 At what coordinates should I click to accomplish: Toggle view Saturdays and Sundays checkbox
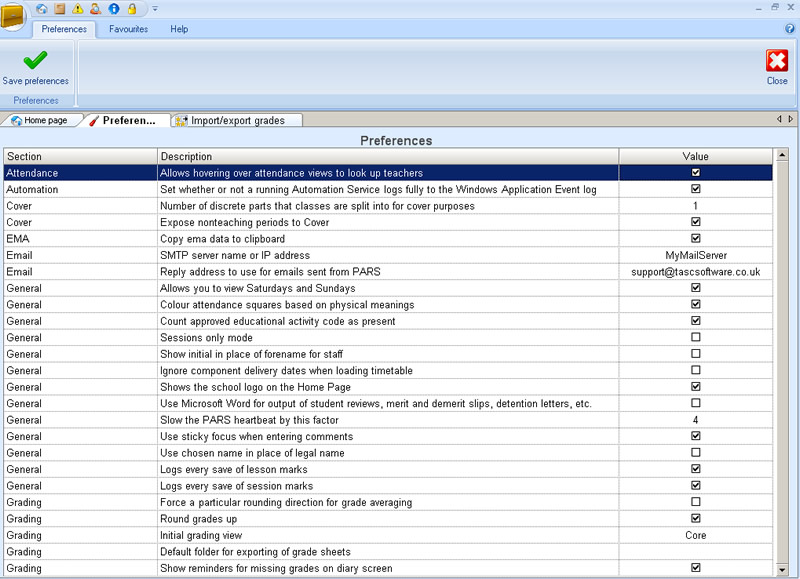tap(695, 288)
